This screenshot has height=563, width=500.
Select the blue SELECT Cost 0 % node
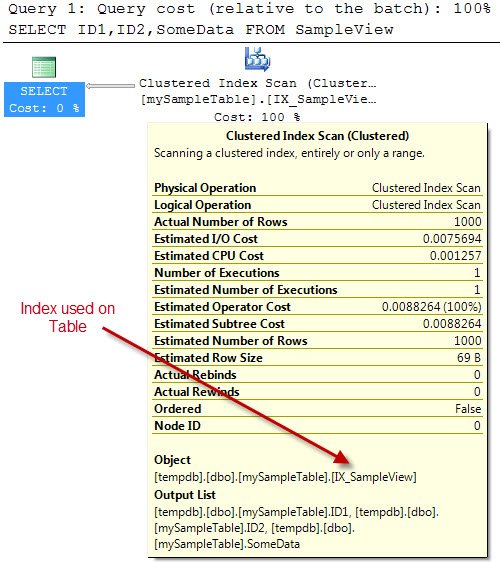(45, 99)
